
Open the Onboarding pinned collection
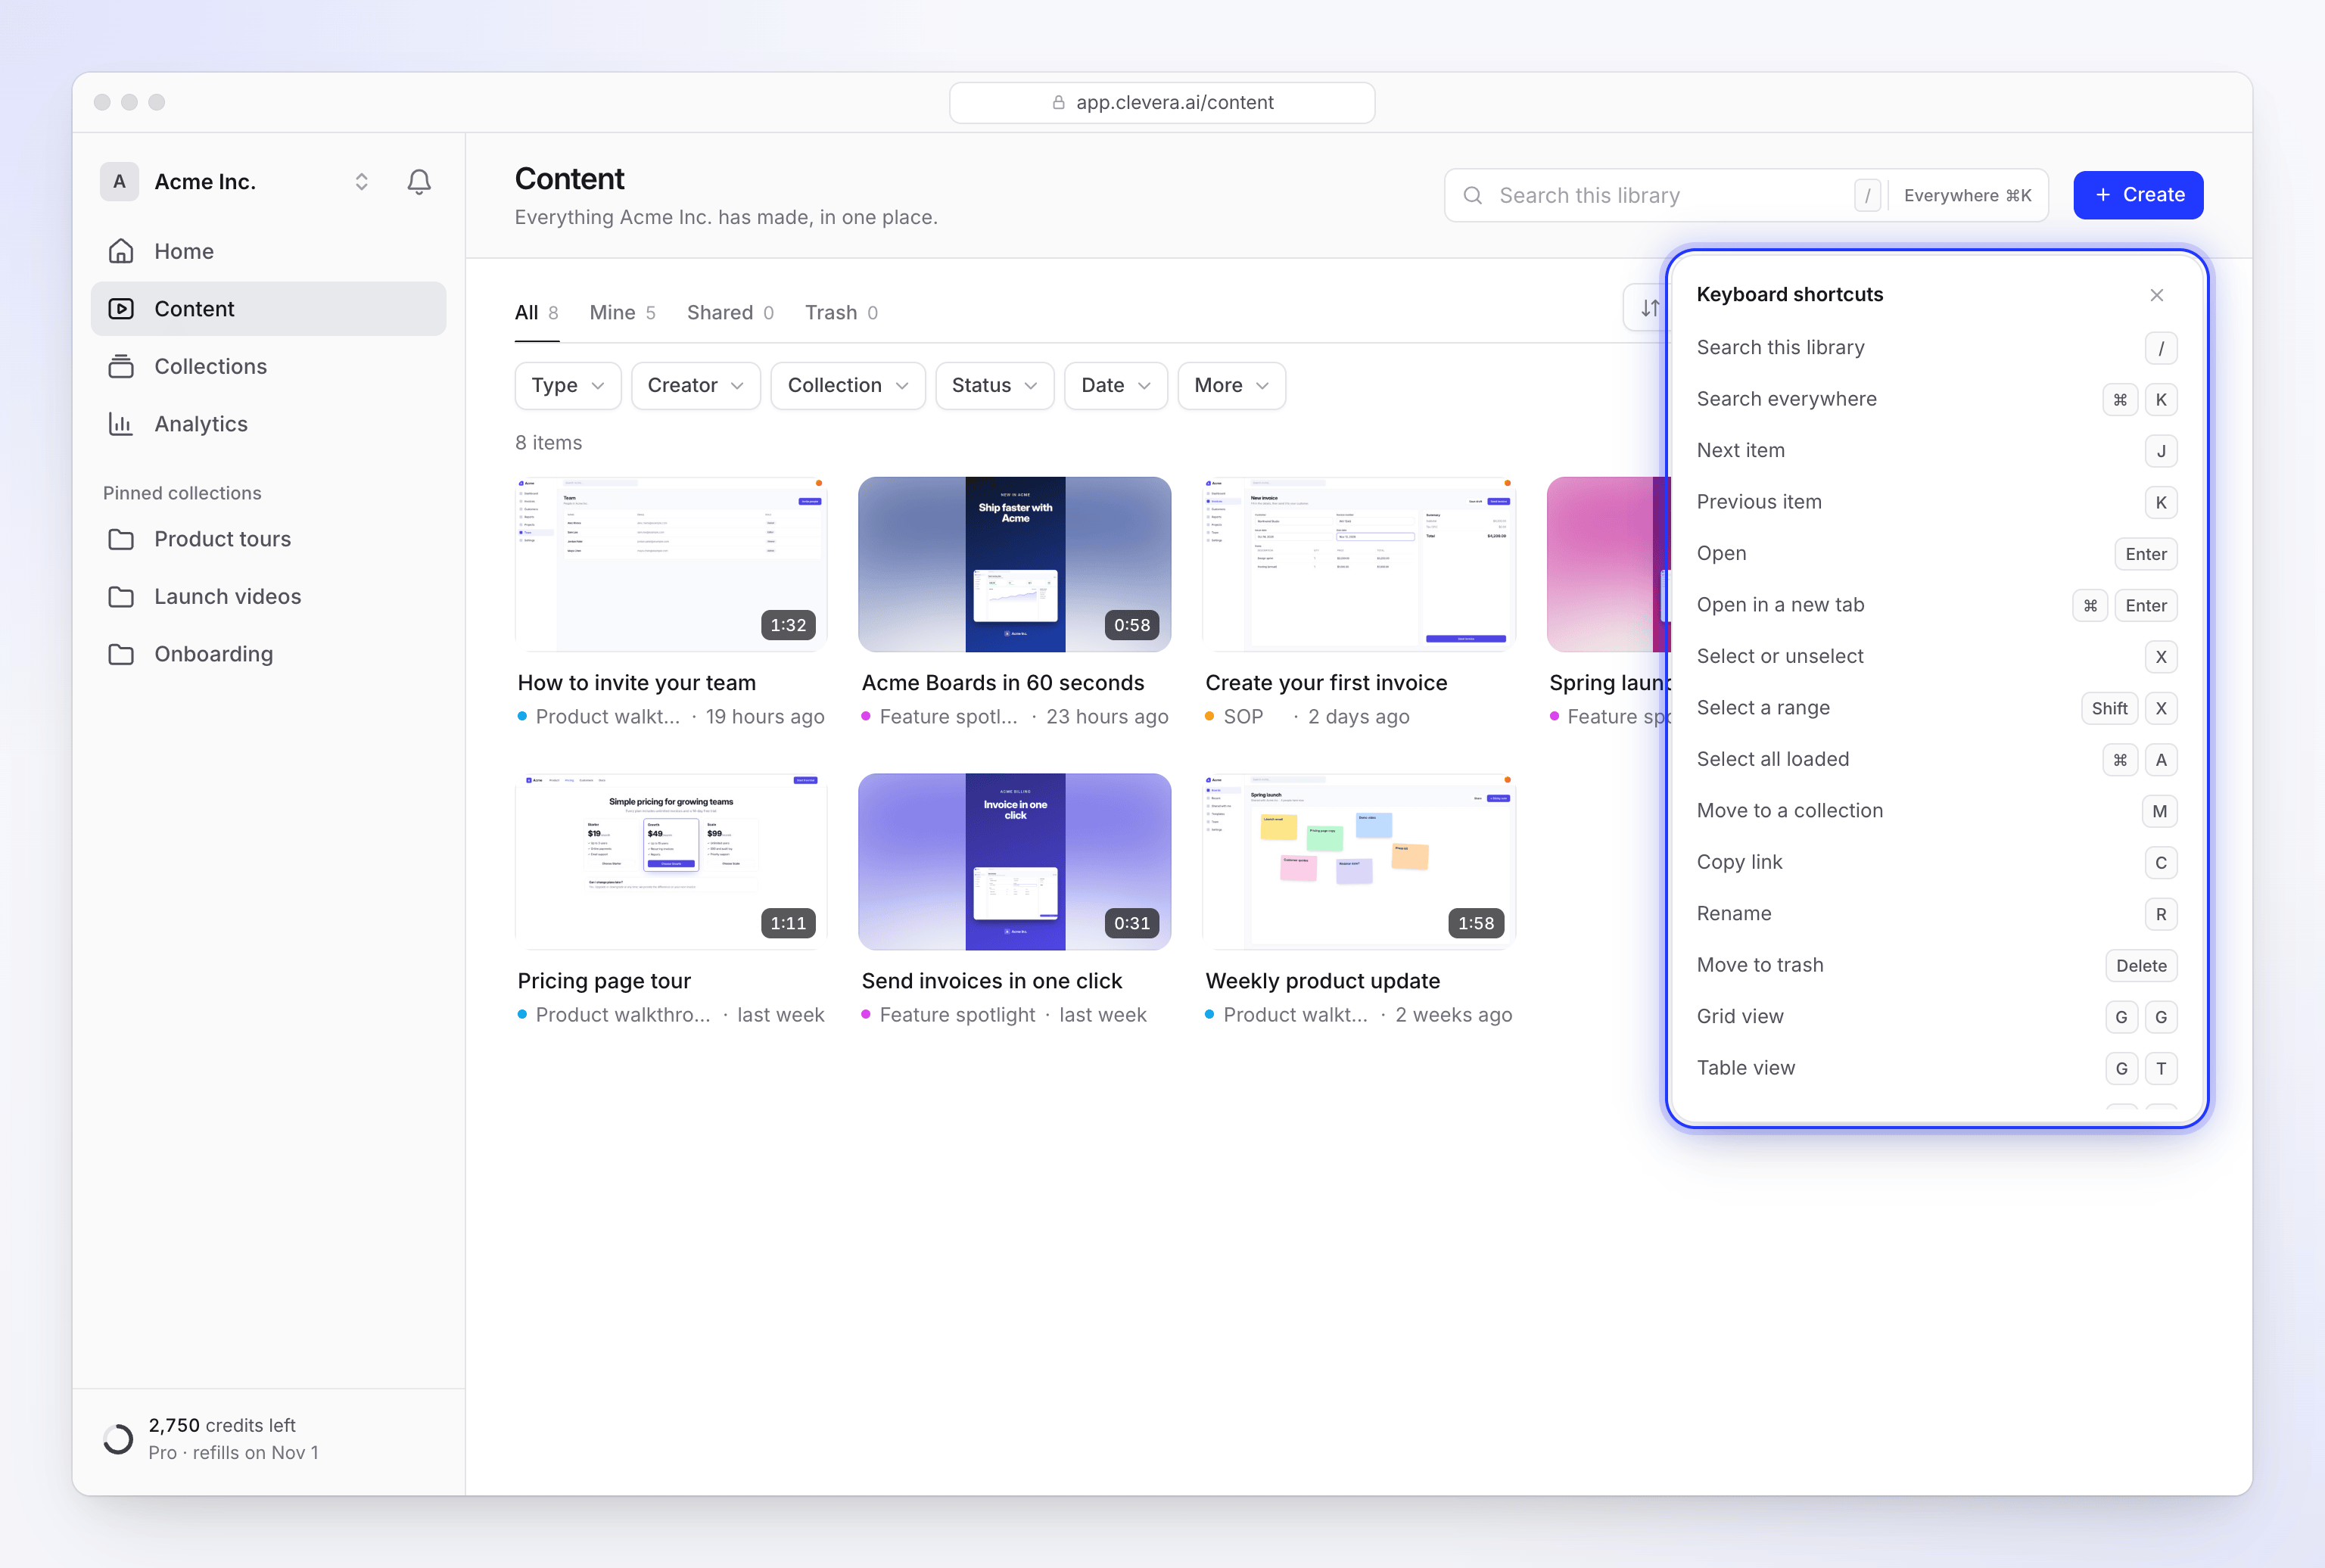[268, 654]
